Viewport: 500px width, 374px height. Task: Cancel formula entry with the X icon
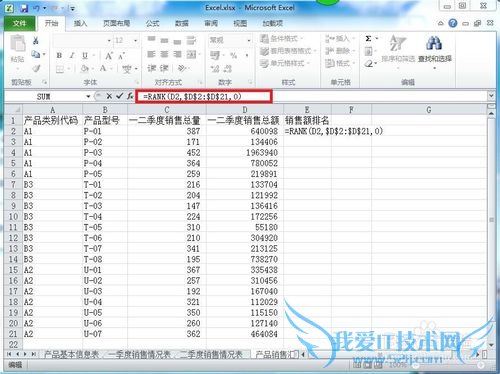point(109,96)
